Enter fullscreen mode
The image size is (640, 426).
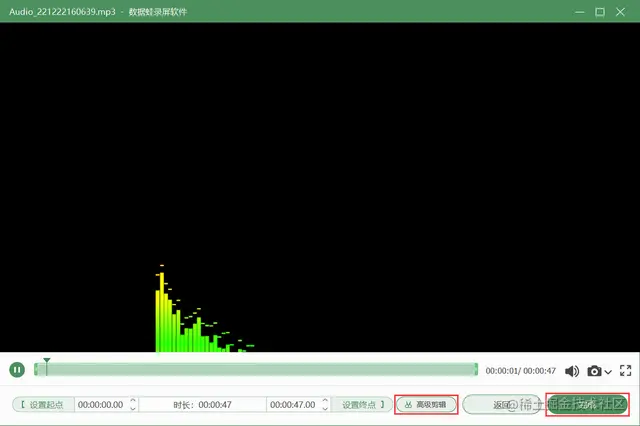click(x=625, y=371)
